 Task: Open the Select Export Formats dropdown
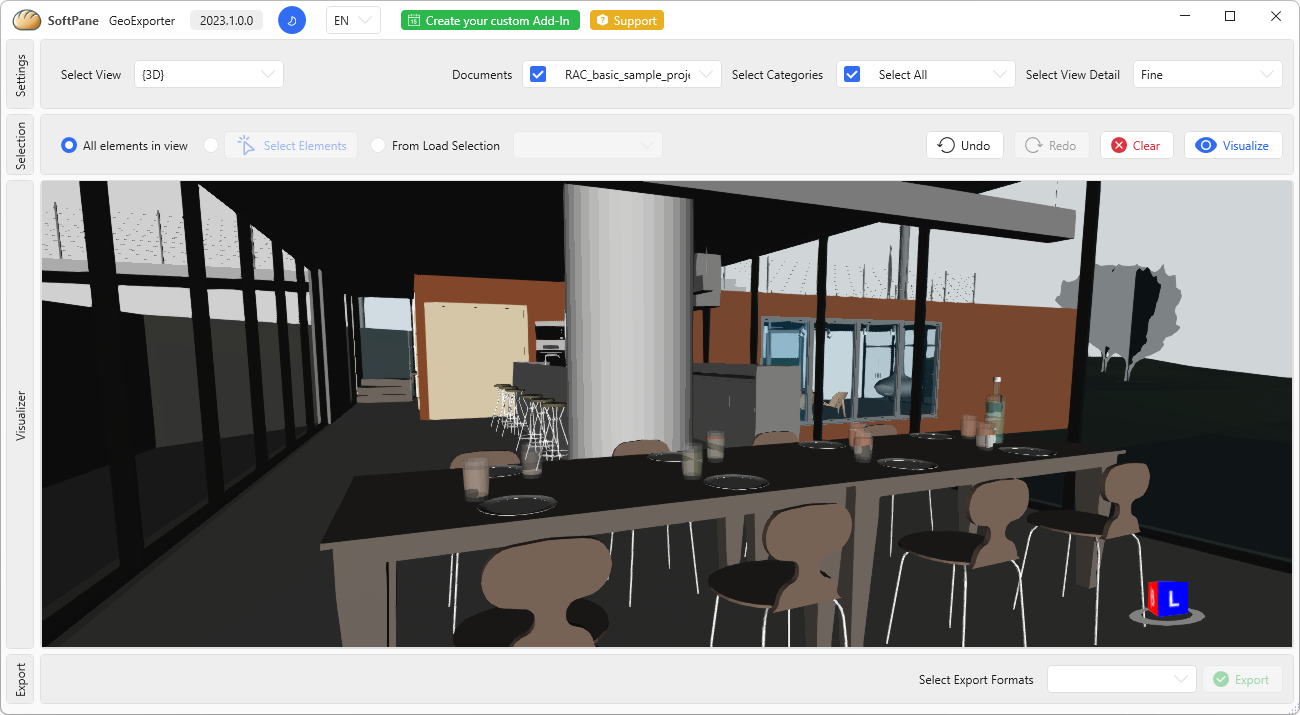pyautogui.click(x=1121, y=679)
